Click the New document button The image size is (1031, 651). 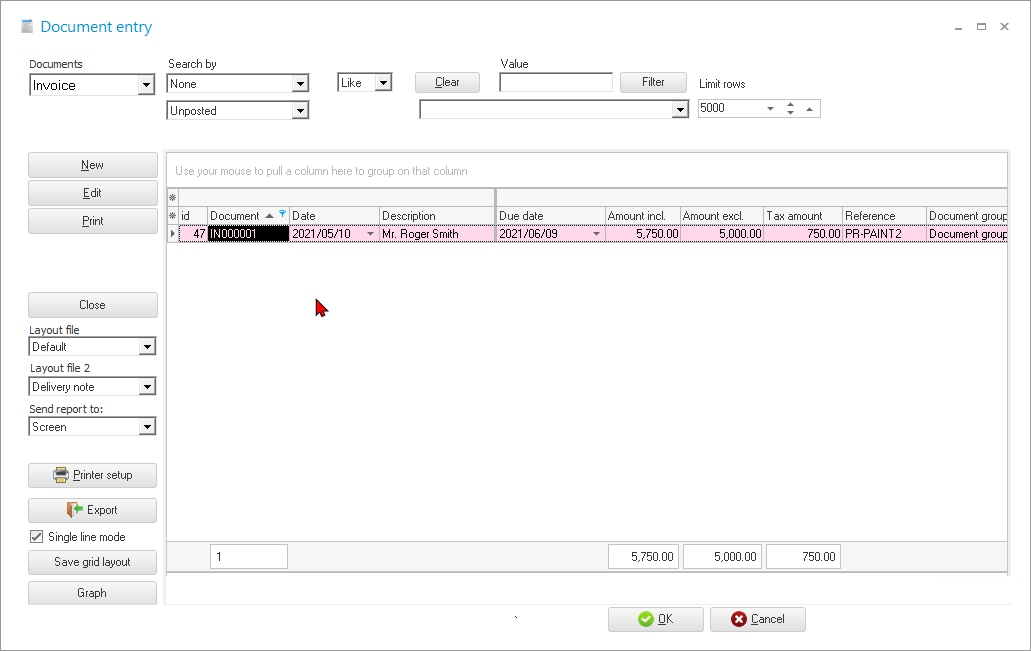pyautogui.click(x=92, y=165)
